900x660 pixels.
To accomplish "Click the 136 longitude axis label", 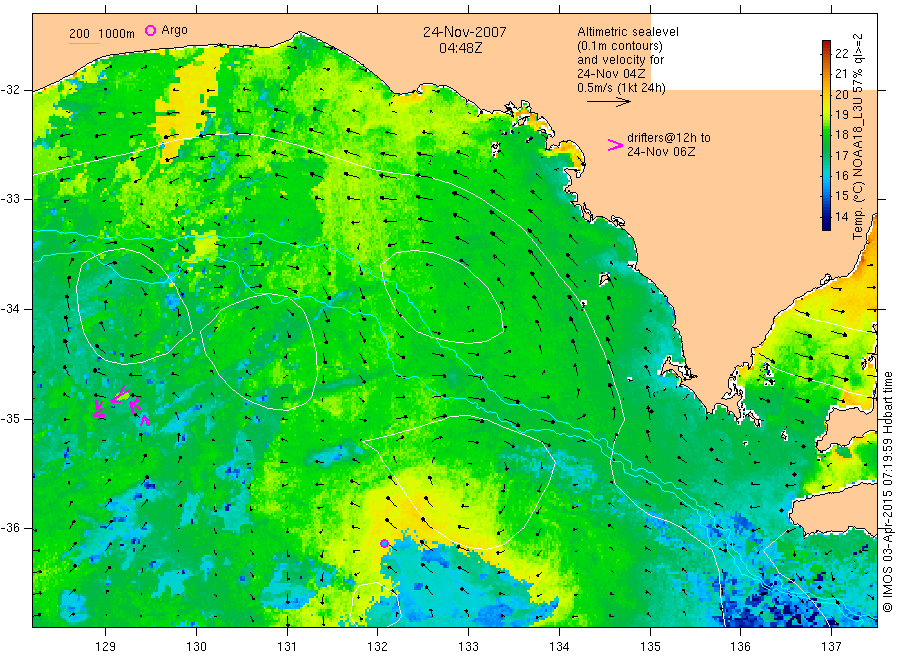I will click(740, 647).
